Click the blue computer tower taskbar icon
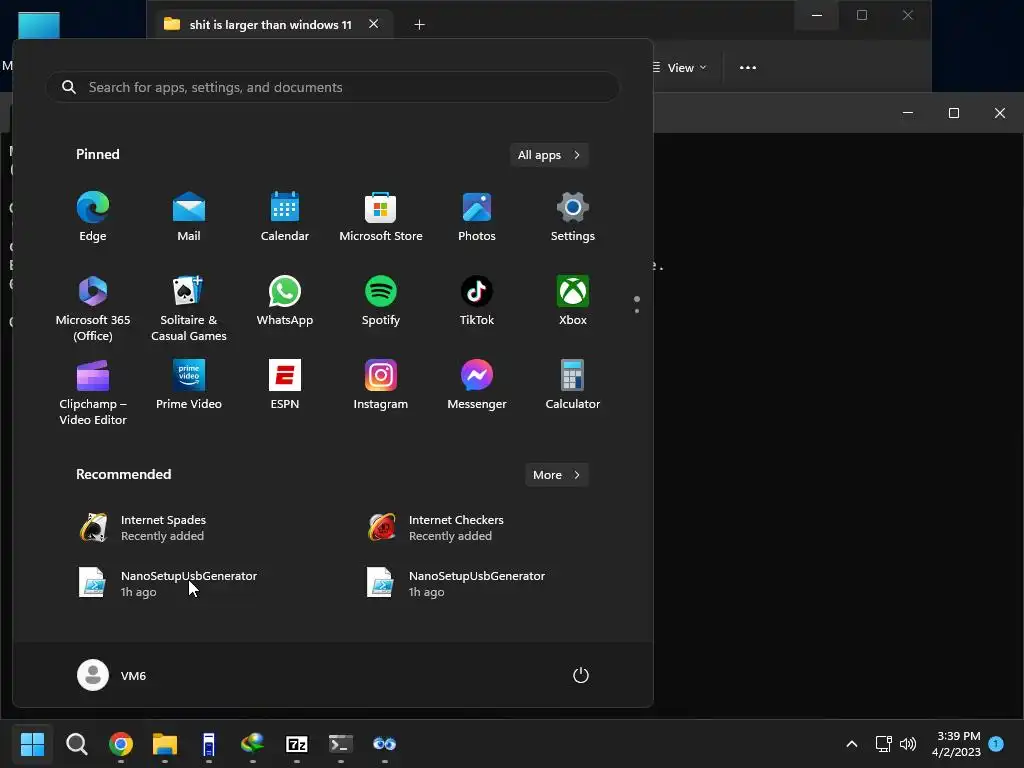Image resolution: width=1024 pixels, height=768 pixels. pyautogui.click(x=208, y=744)
